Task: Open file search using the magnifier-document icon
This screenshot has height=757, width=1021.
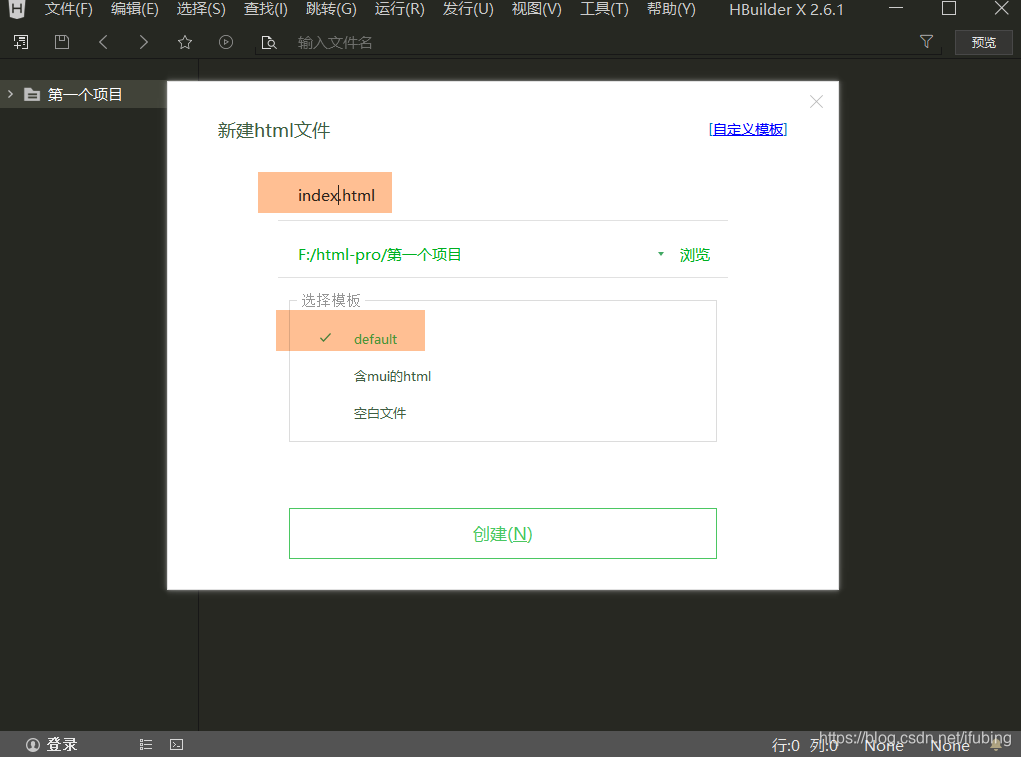Action: tap(268, 42)
